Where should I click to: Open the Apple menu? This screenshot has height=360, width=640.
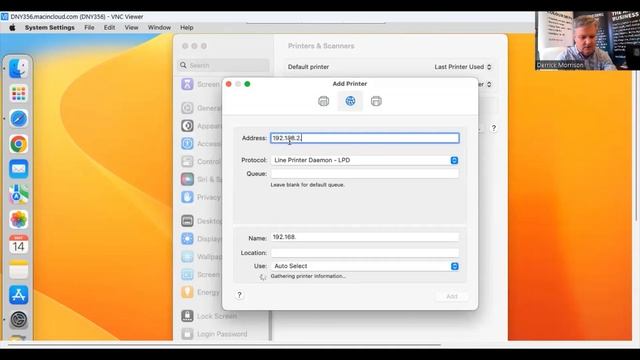[12, 28]
